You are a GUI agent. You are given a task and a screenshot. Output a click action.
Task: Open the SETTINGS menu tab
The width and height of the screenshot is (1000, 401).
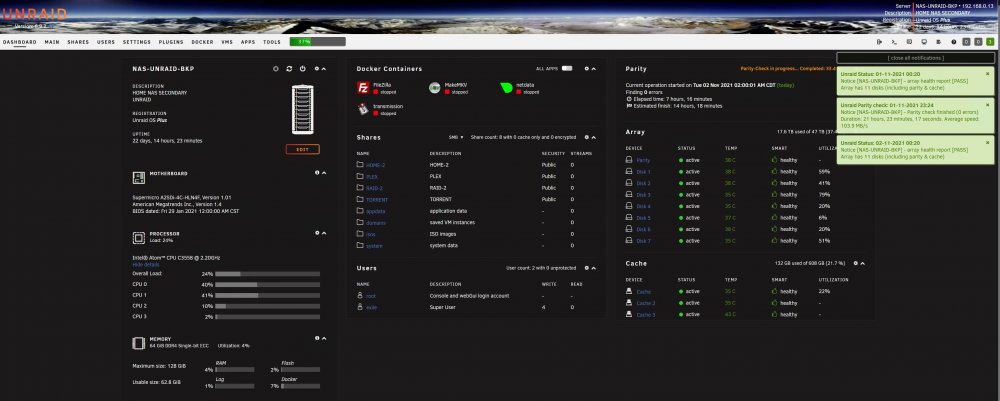[x=136, y=42]
